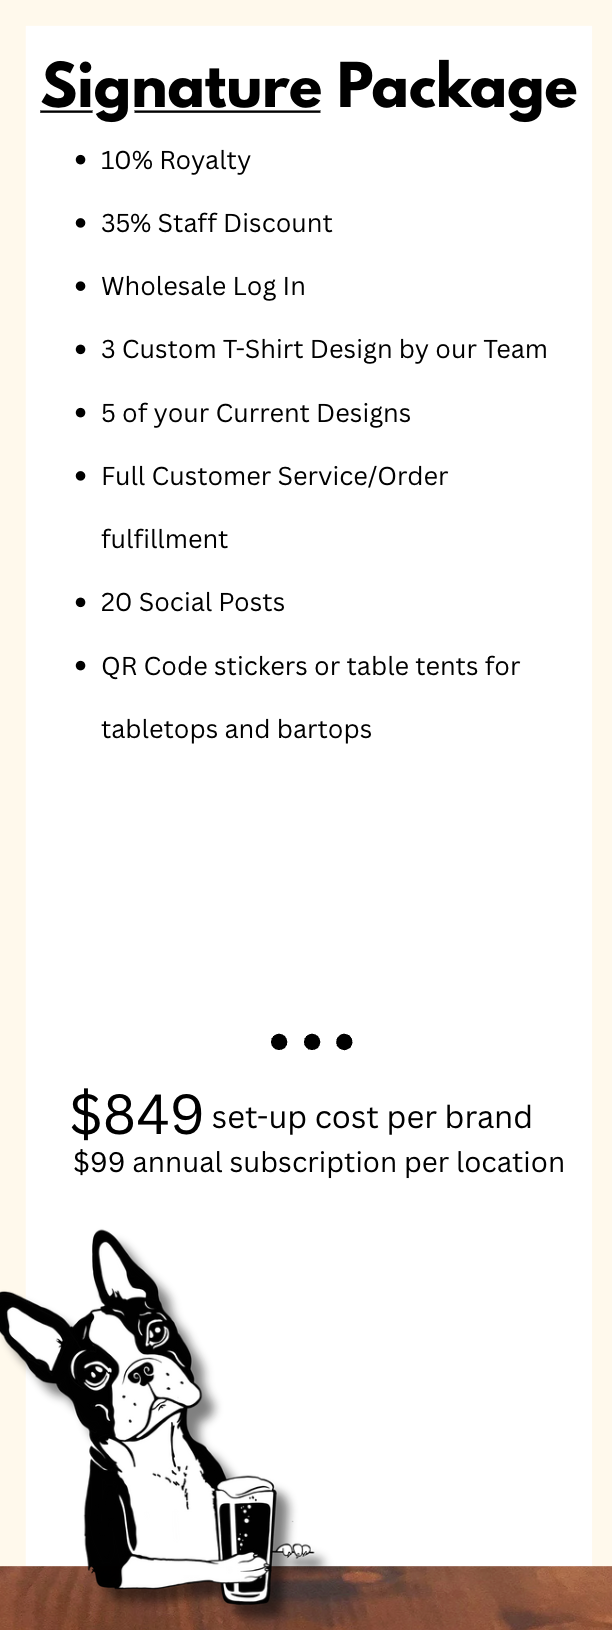Click the 35% Staff Discount line
The image size is (612, 1630).
point(216,223)
